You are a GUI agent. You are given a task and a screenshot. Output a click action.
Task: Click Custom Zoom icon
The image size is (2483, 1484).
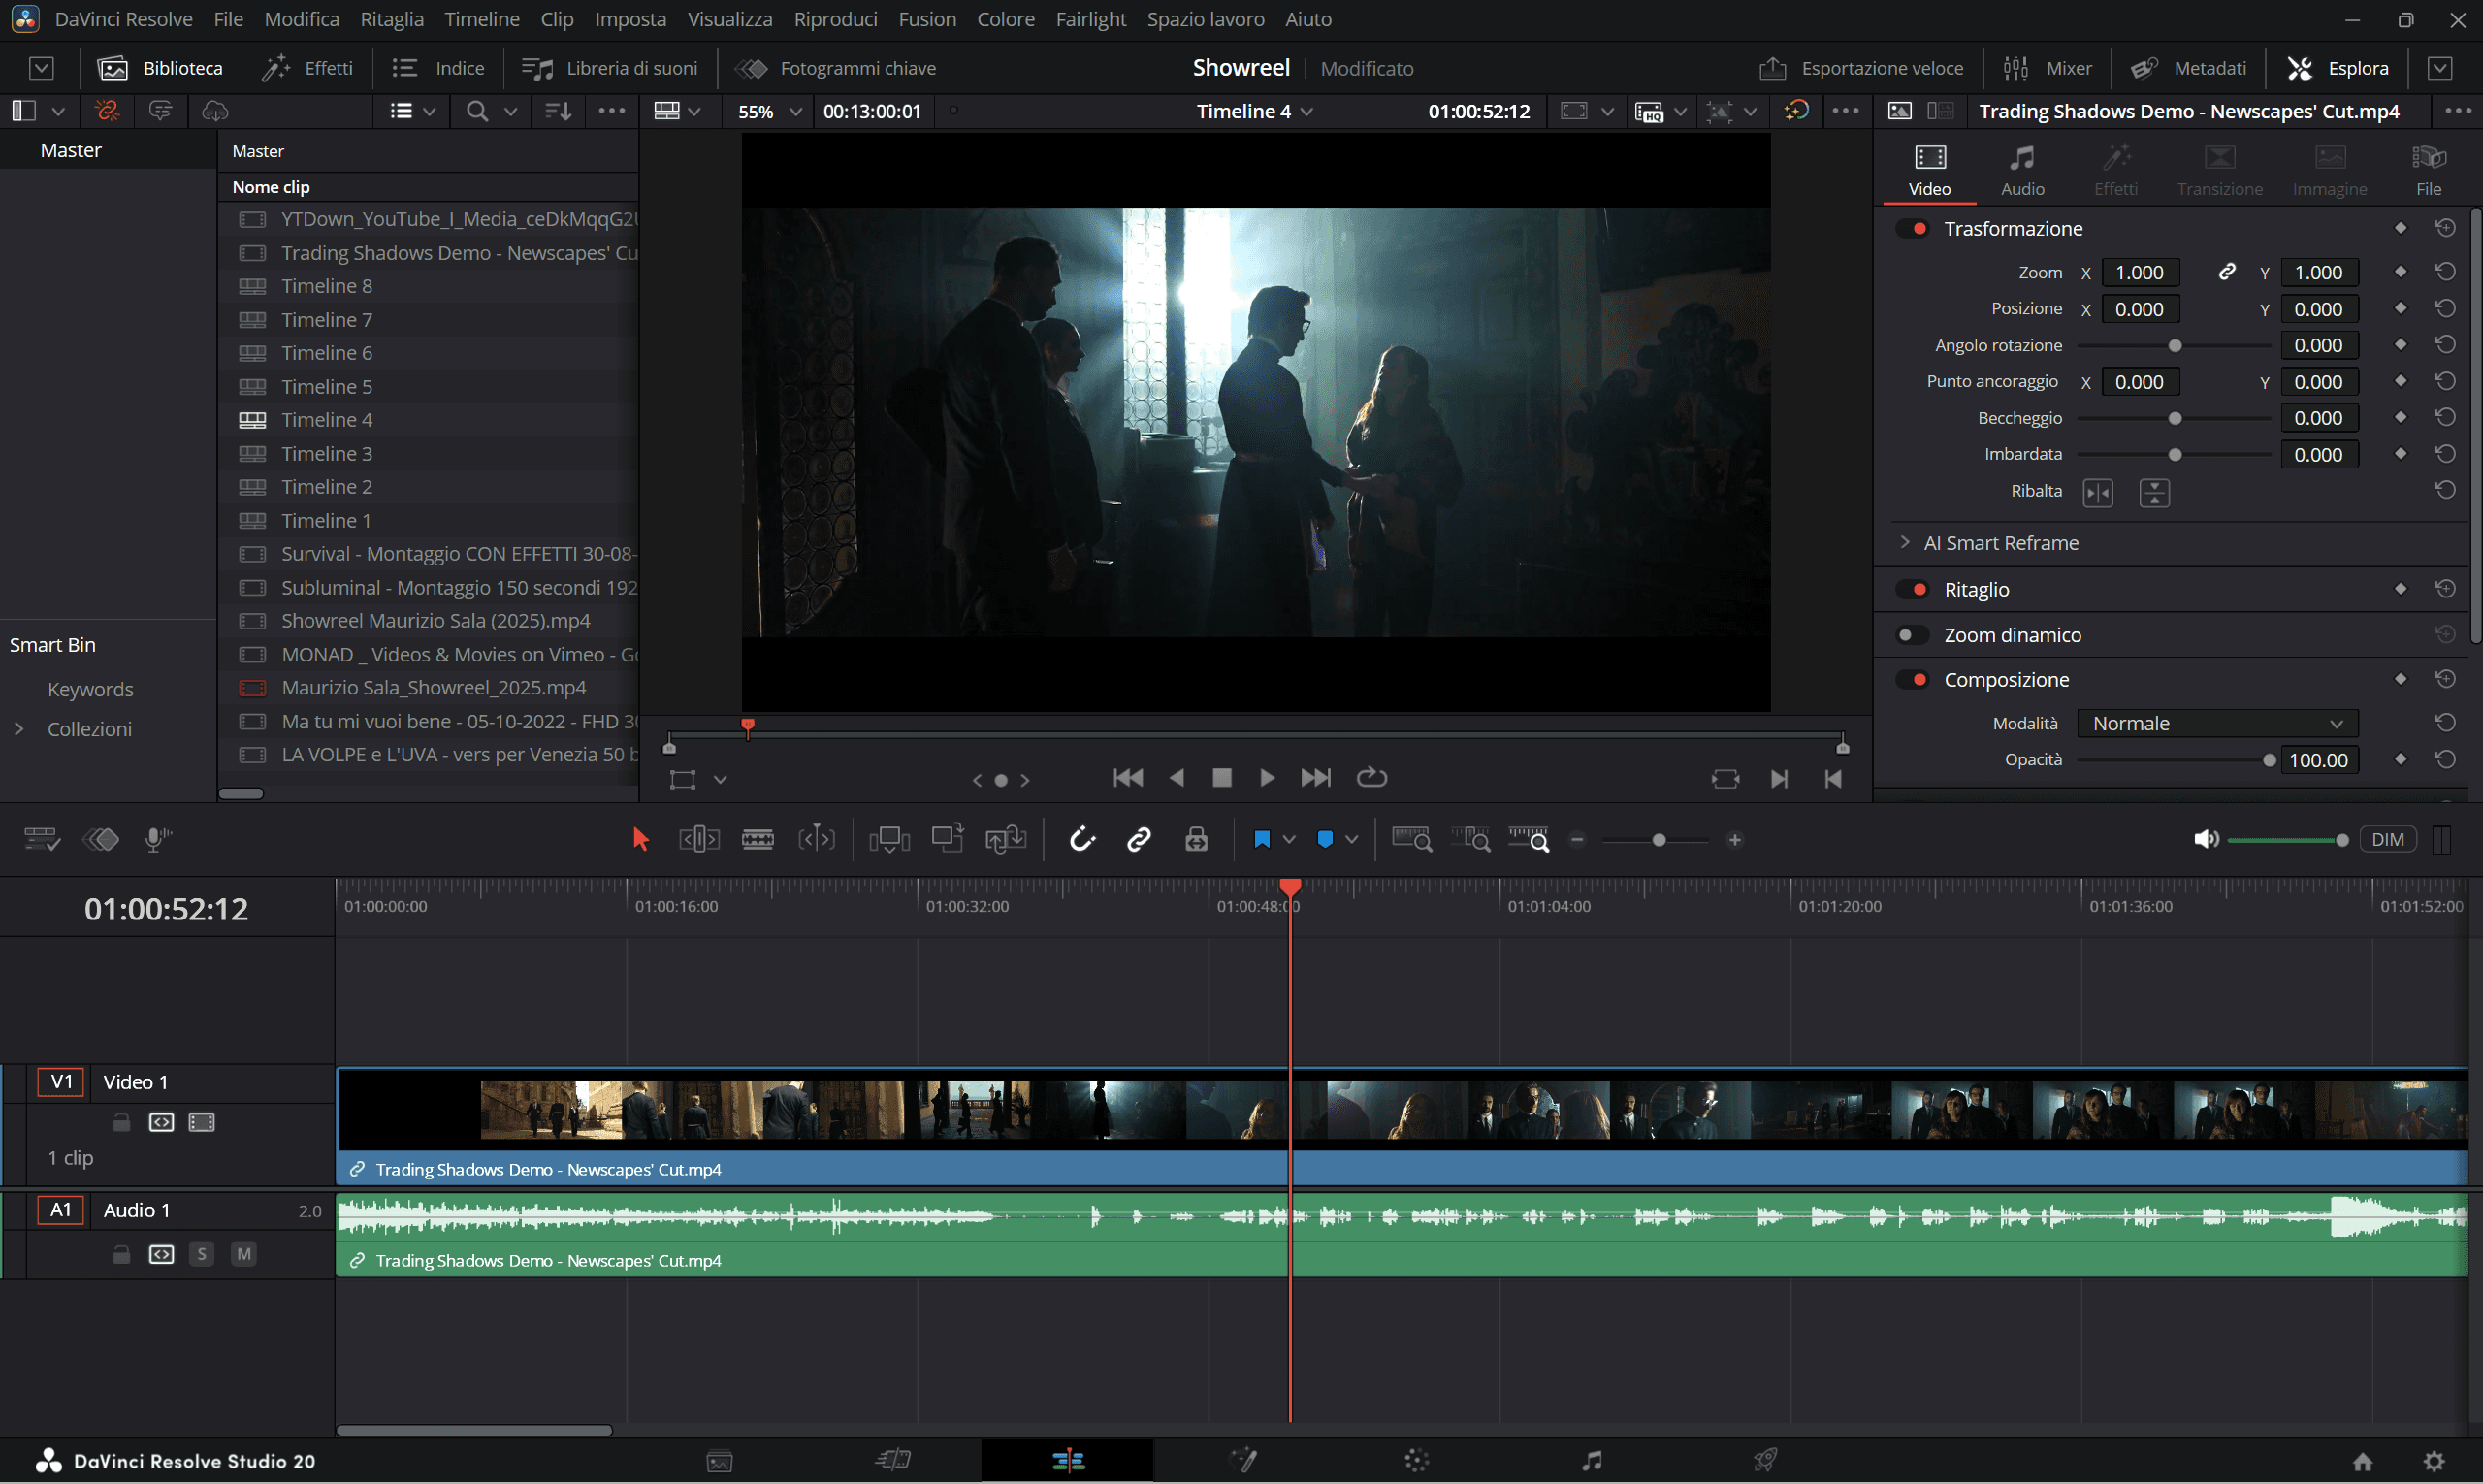point(1529,840)
